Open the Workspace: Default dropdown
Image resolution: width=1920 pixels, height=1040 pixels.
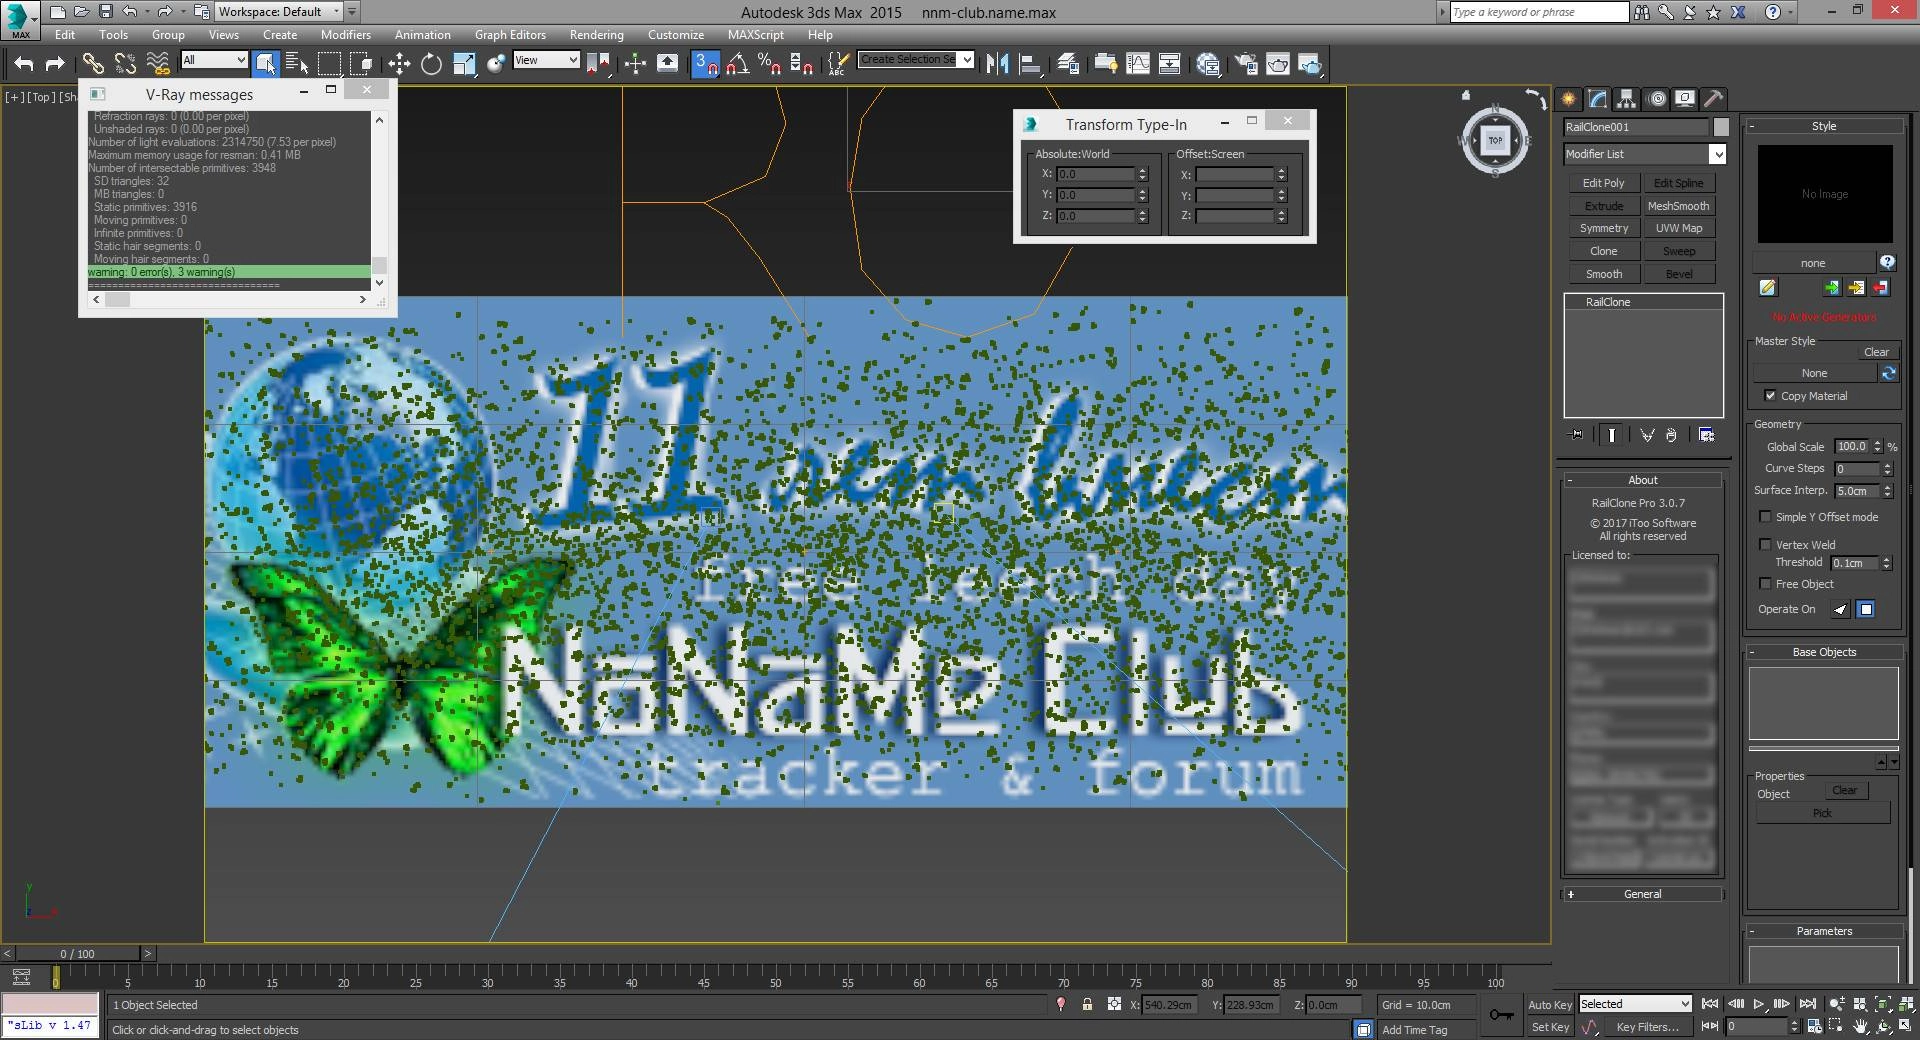(x=278, y=12)
